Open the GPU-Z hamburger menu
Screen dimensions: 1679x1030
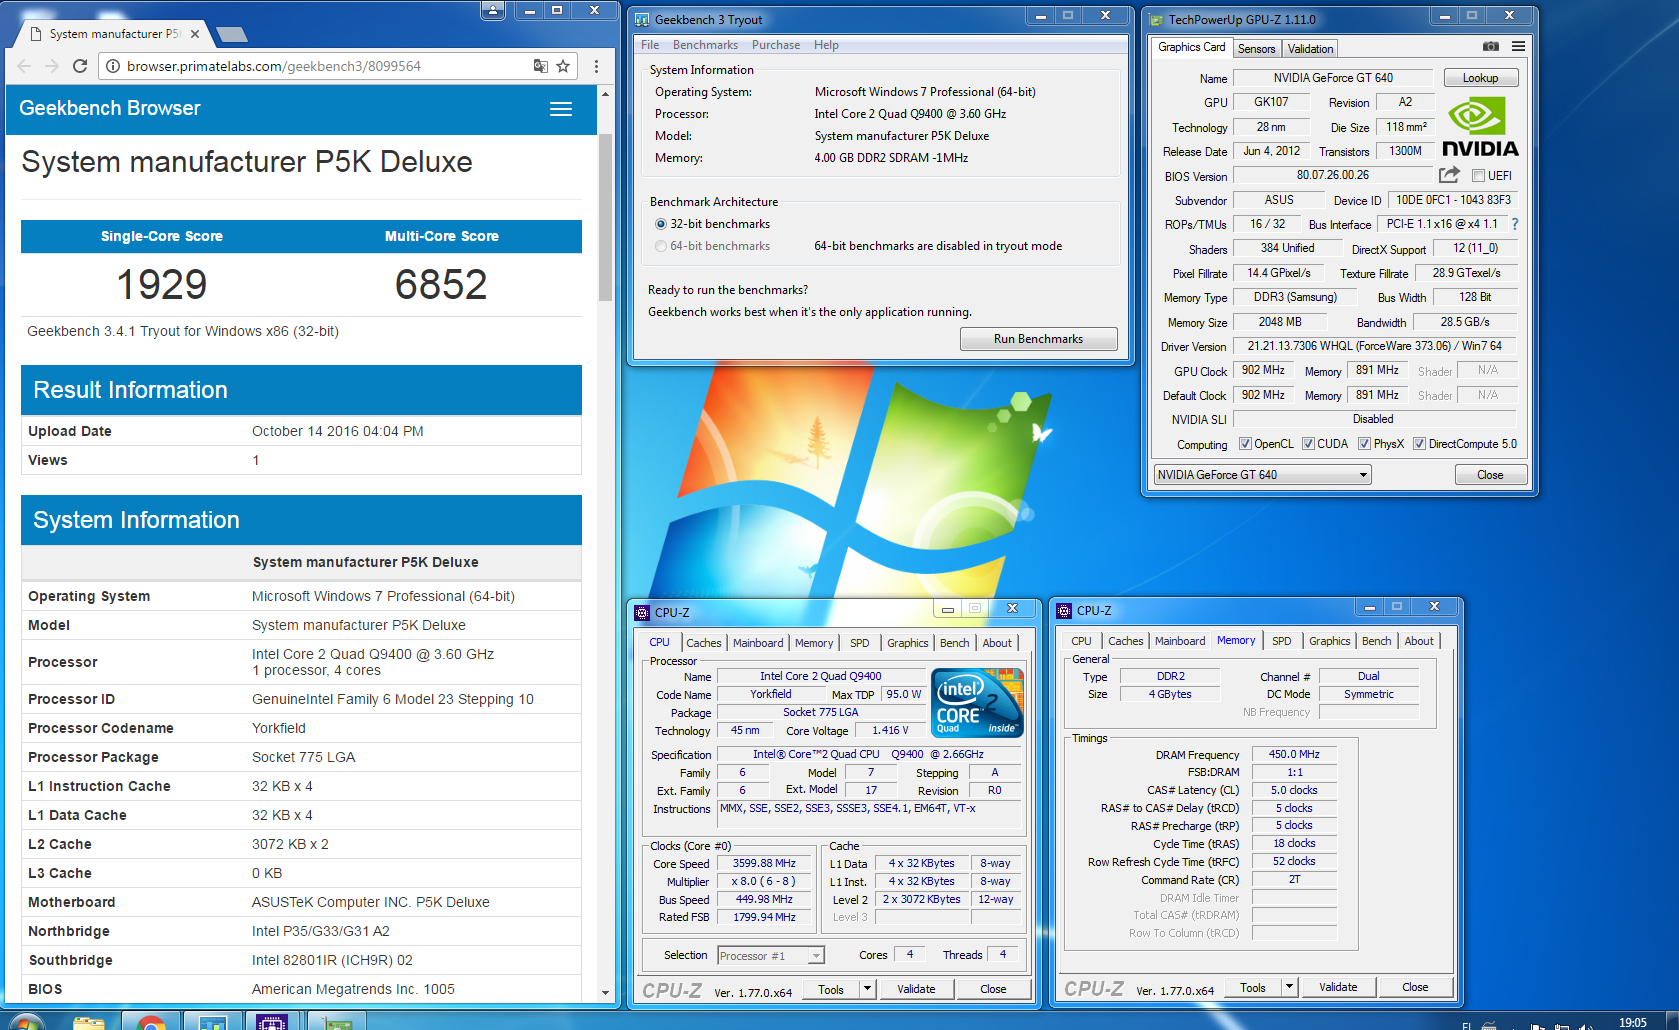click(x=1518, y=47)
